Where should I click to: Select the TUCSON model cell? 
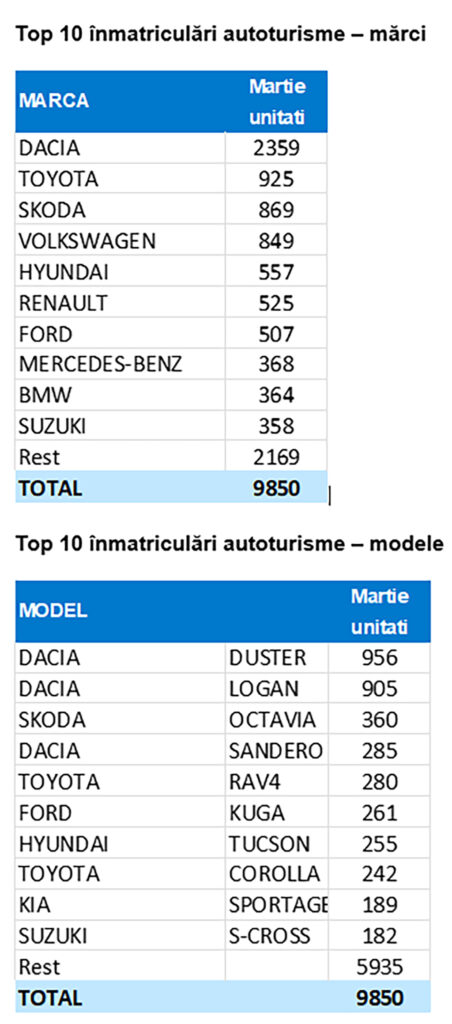[277, 844]
